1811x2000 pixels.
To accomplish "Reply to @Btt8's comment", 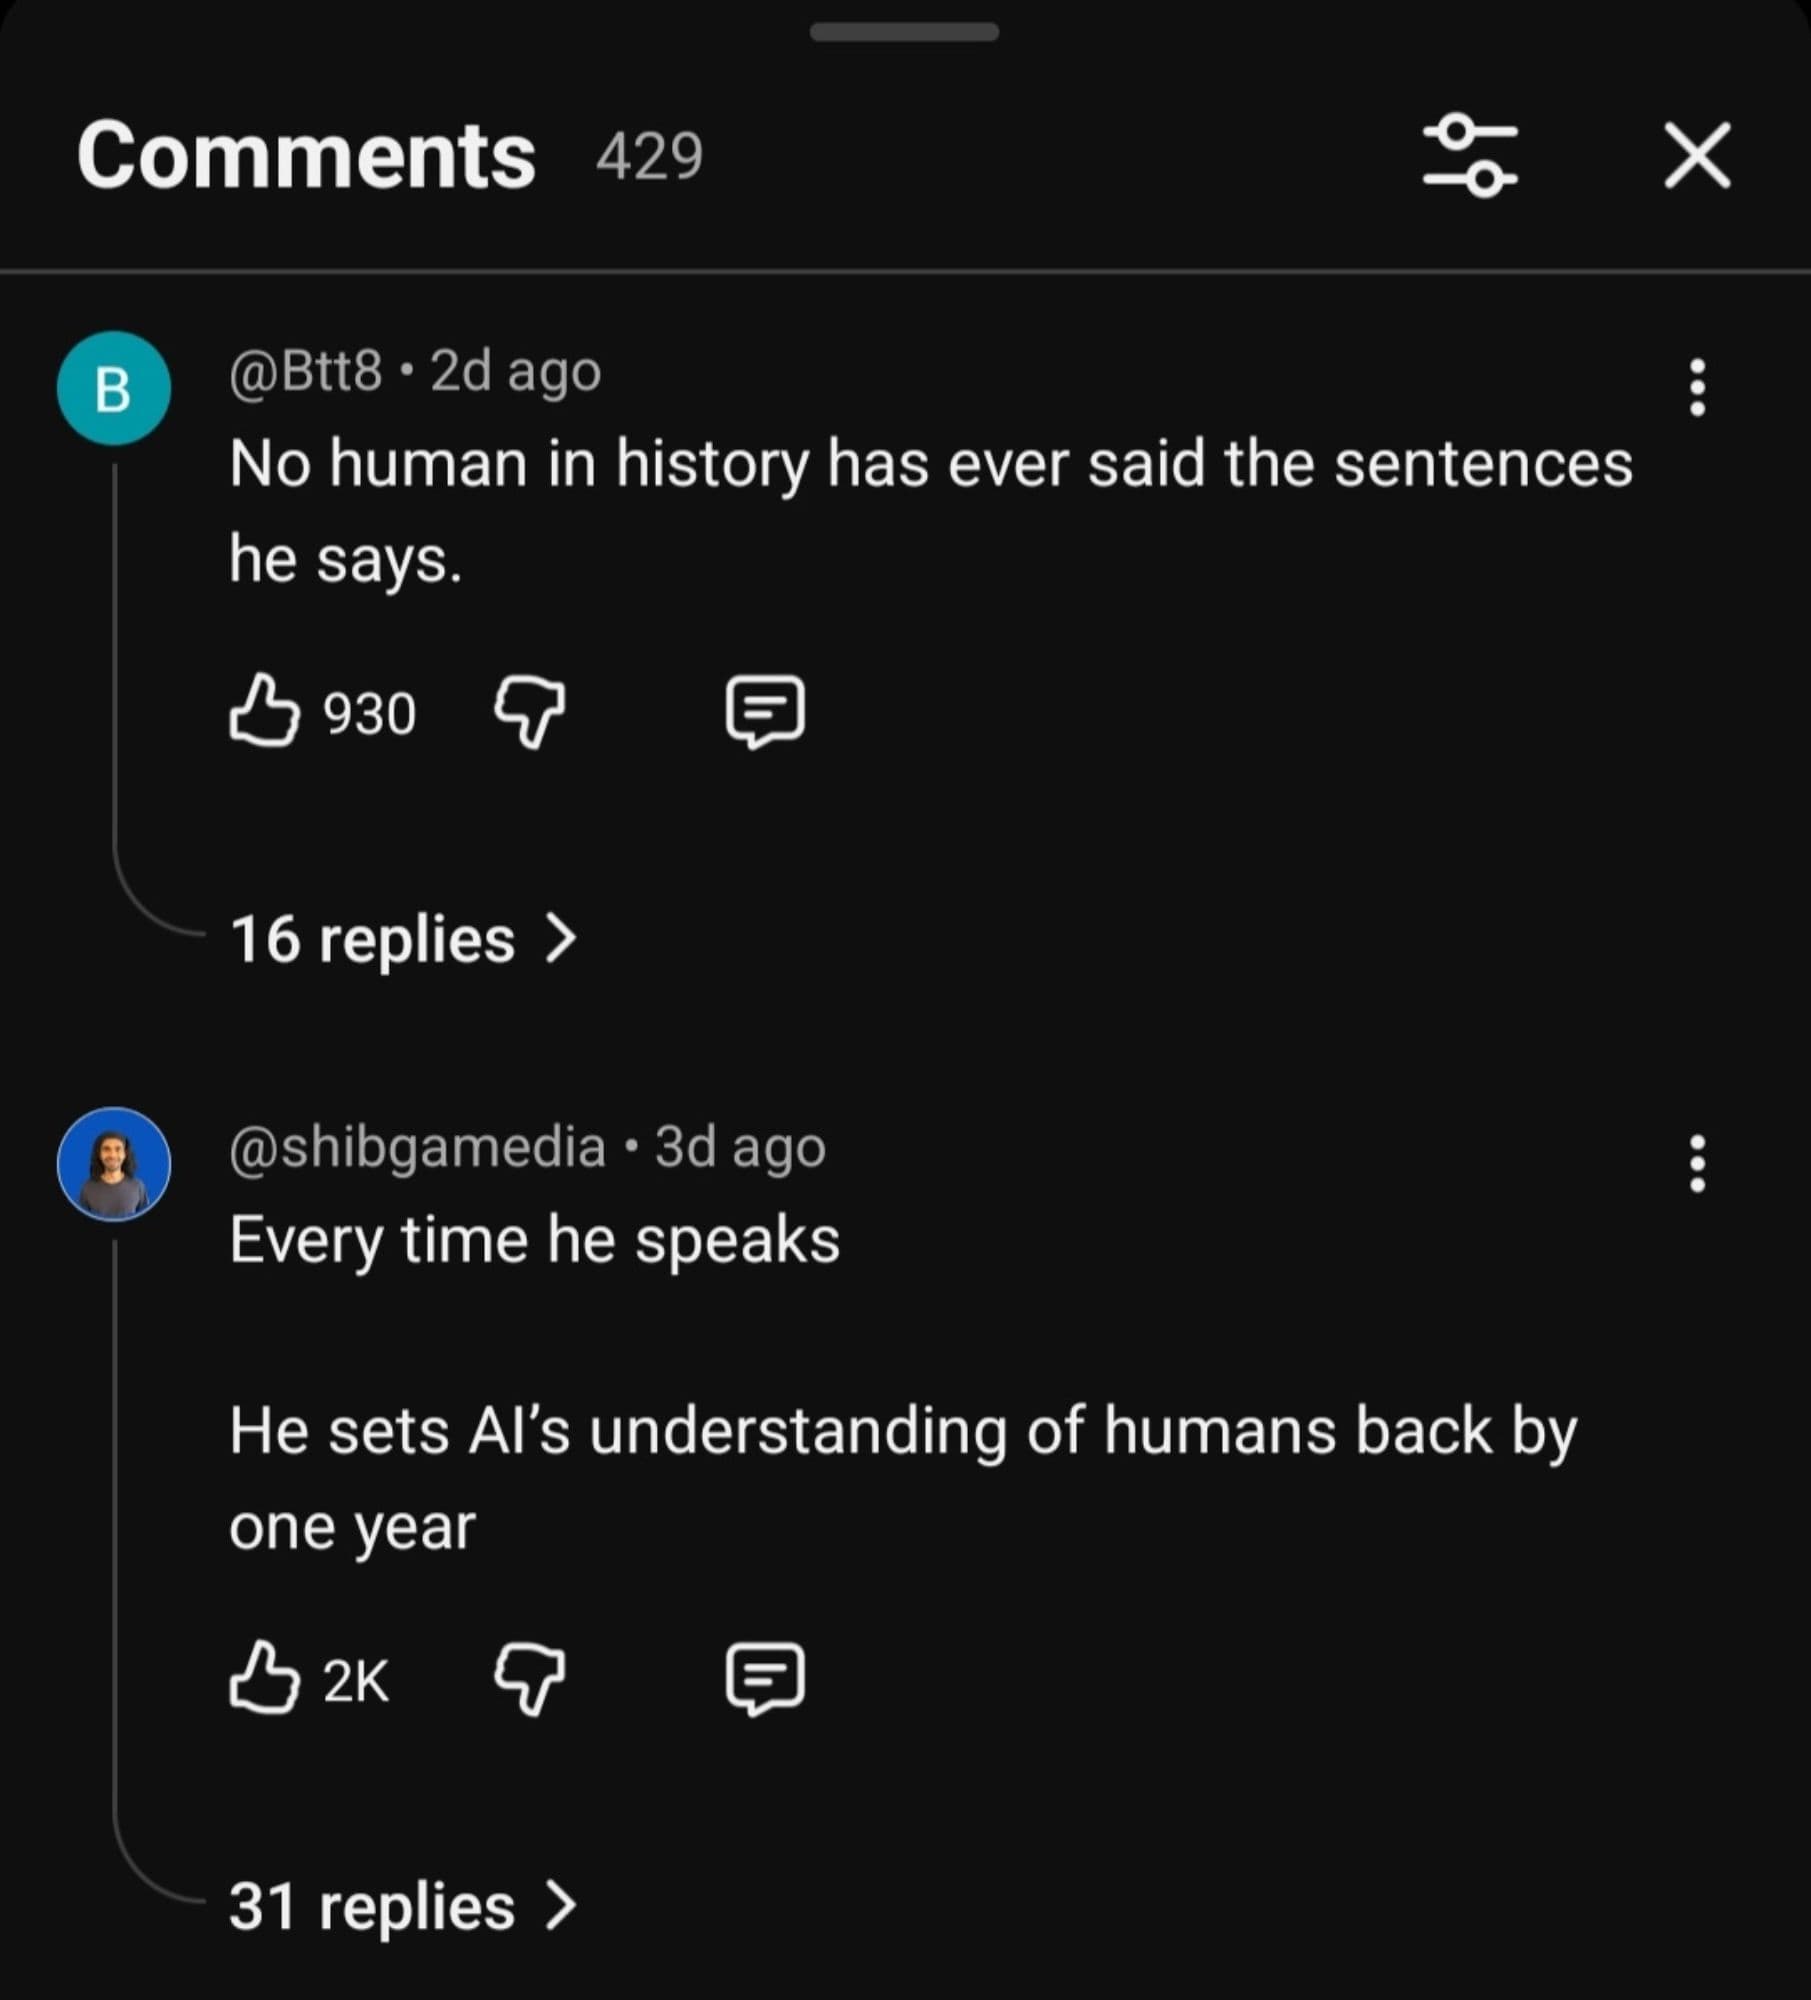I will (x=764, y=711).
